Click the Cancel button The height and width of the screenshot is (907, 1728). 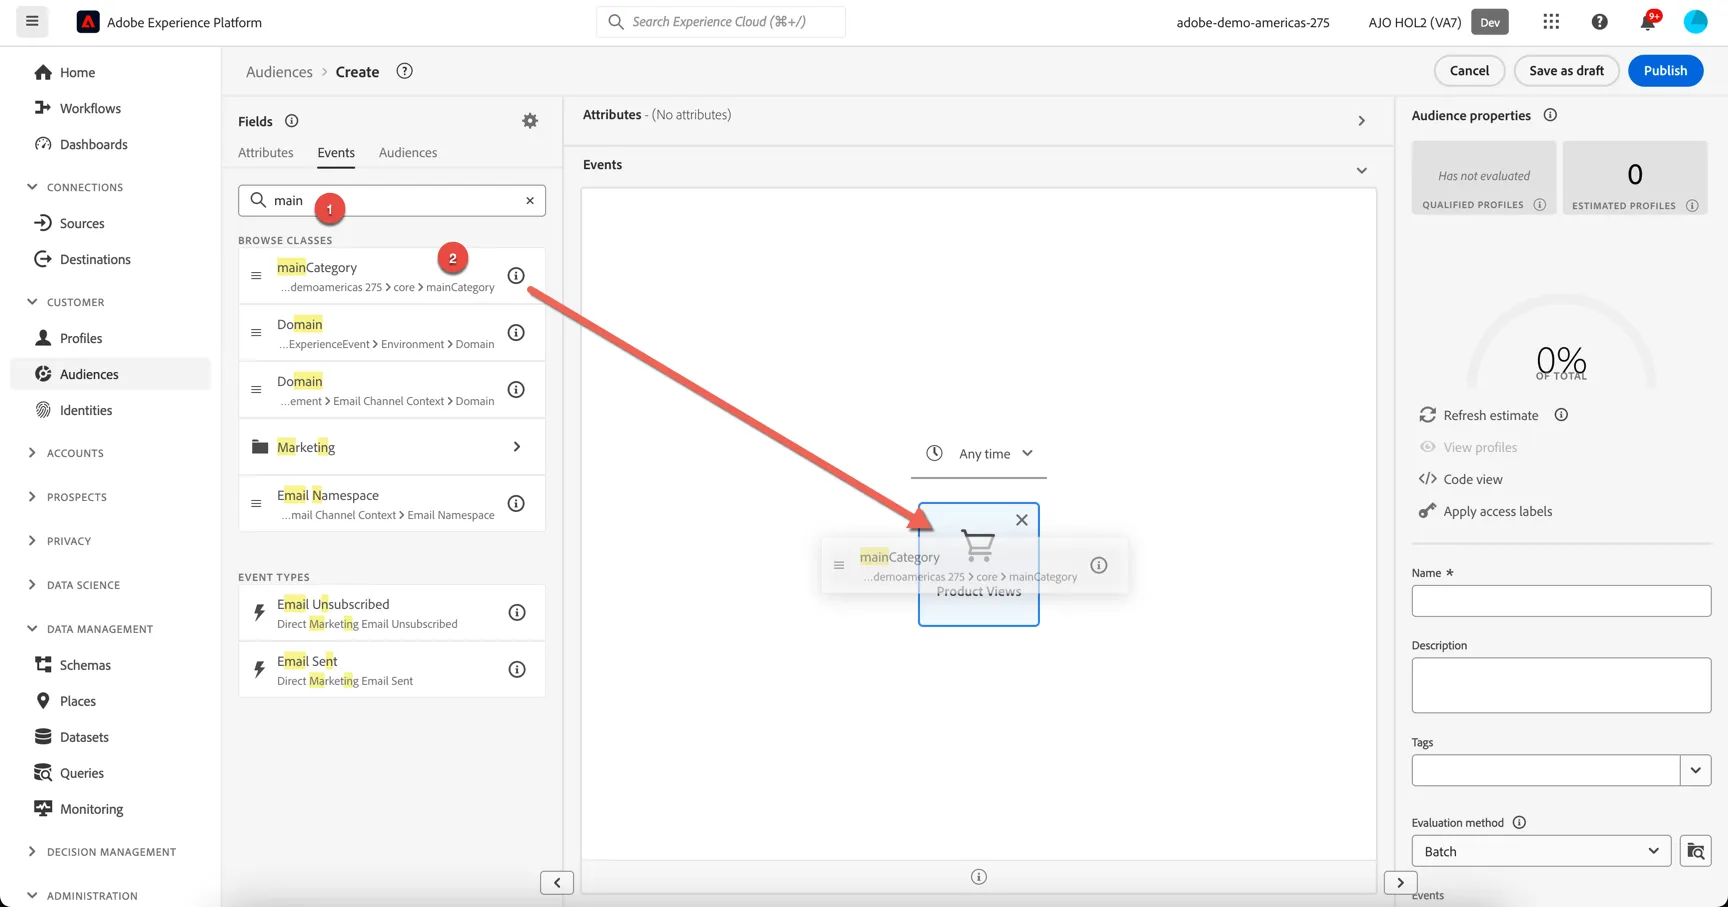click(1469, 70)
